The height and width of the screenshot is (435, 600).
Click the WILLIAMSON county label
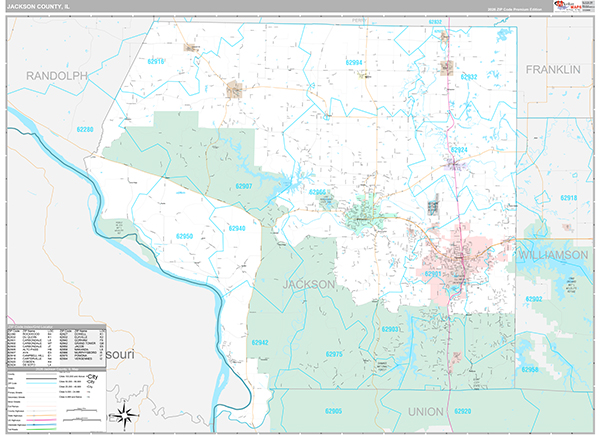553,255
